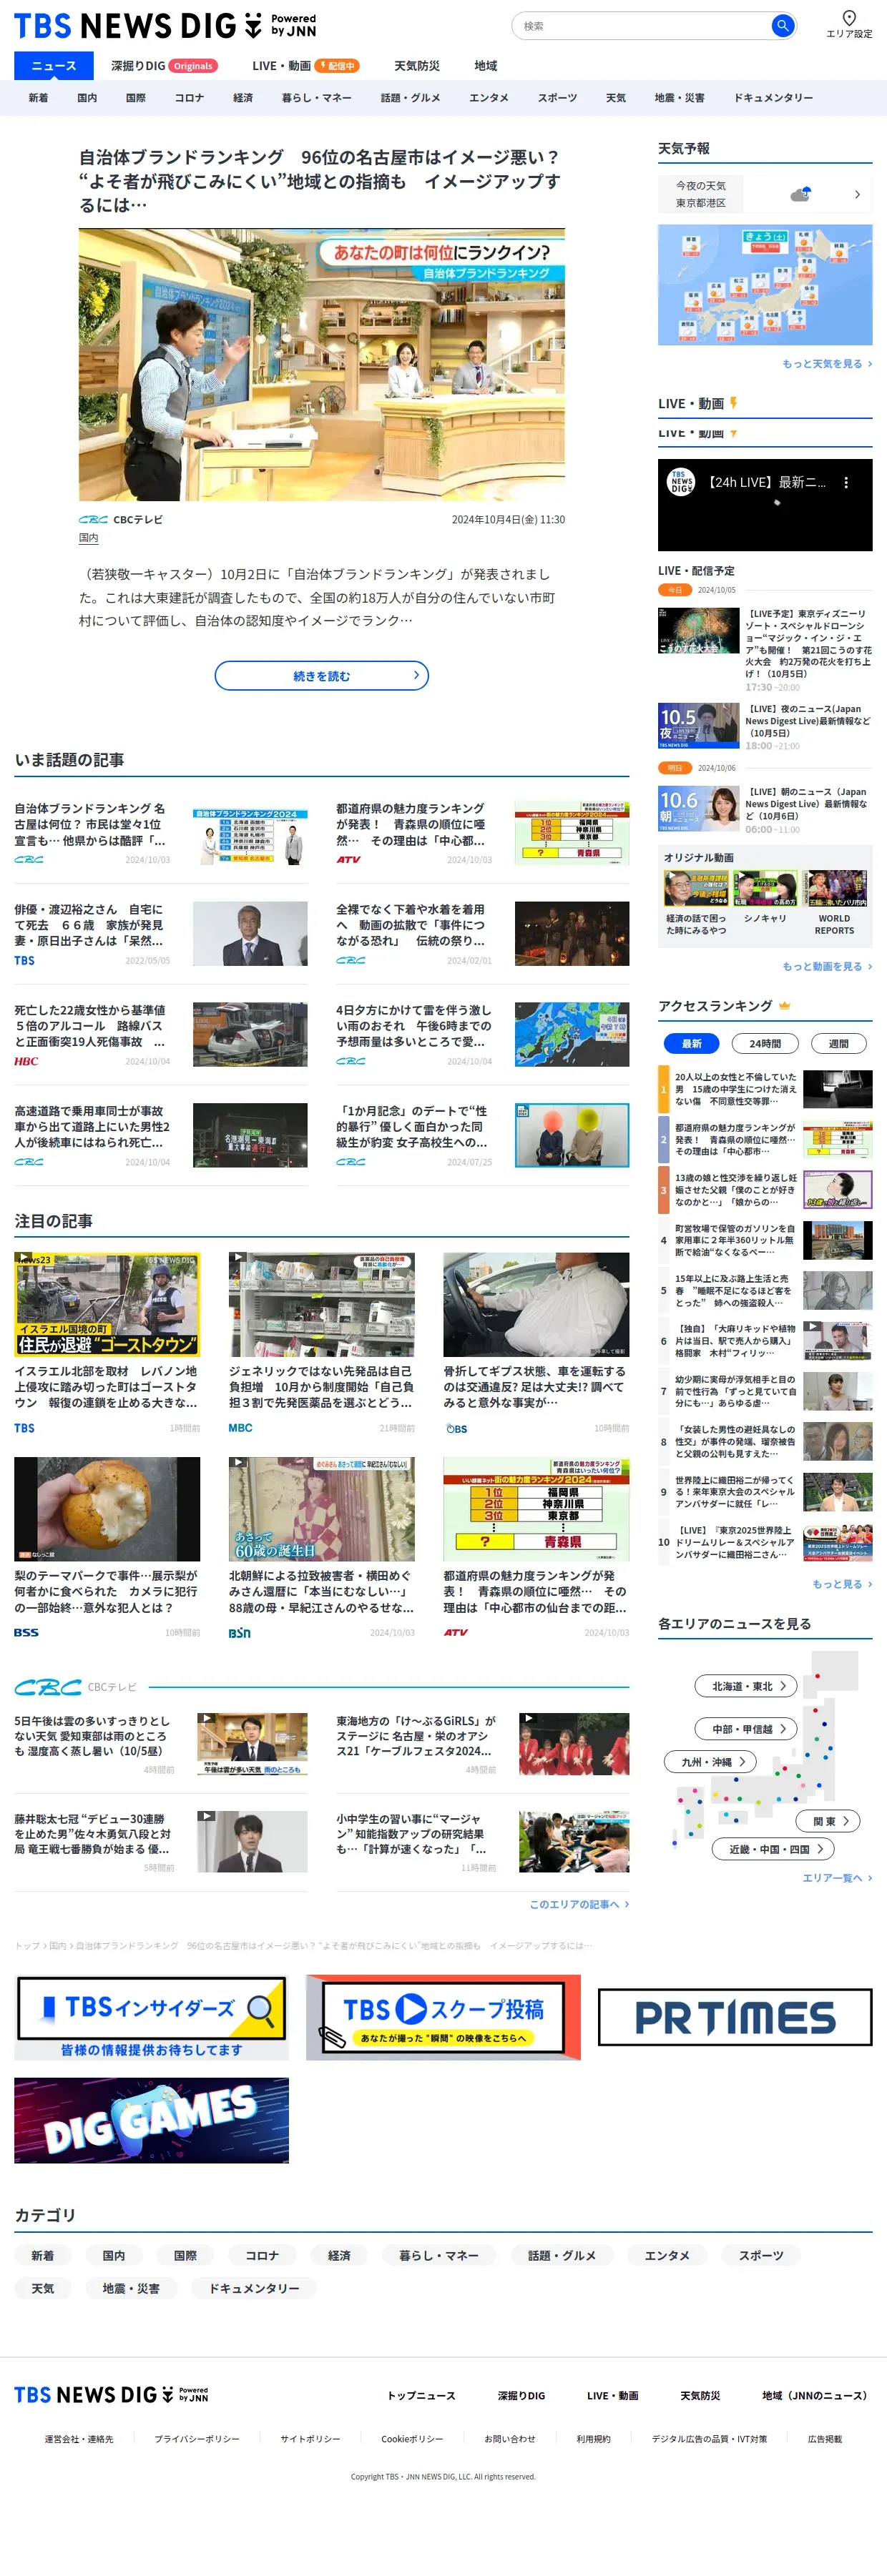Open the YouTube player three-dot menu
Image resolution: width=887 pixels, height=2576 pixels.
tap(846, 482)
